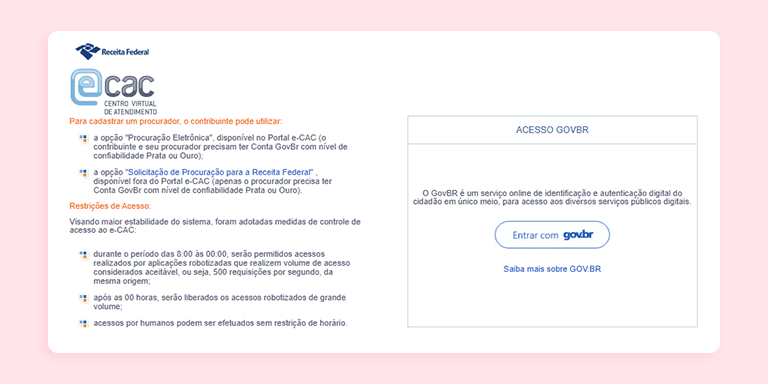Viewport: 768px width, 384px height.
Task: Click the paragraph Visando maior estabilidade do sistema
Action: coord(215,226)
